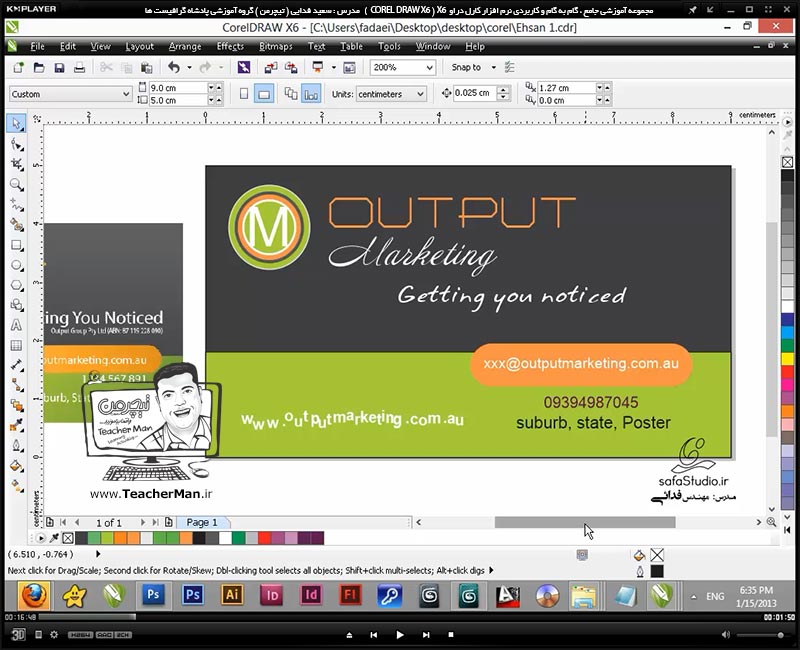This screenshot has width=800, height=650.
Task: Toggle the All pages layout button
Action: [291, 94]
